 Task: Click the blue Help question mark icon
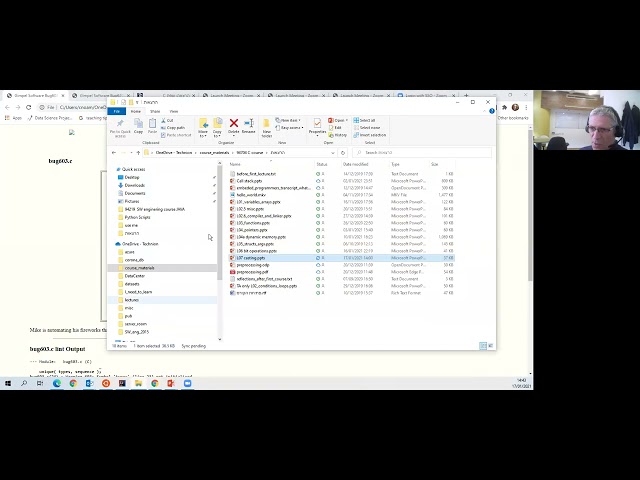point(492,111)
